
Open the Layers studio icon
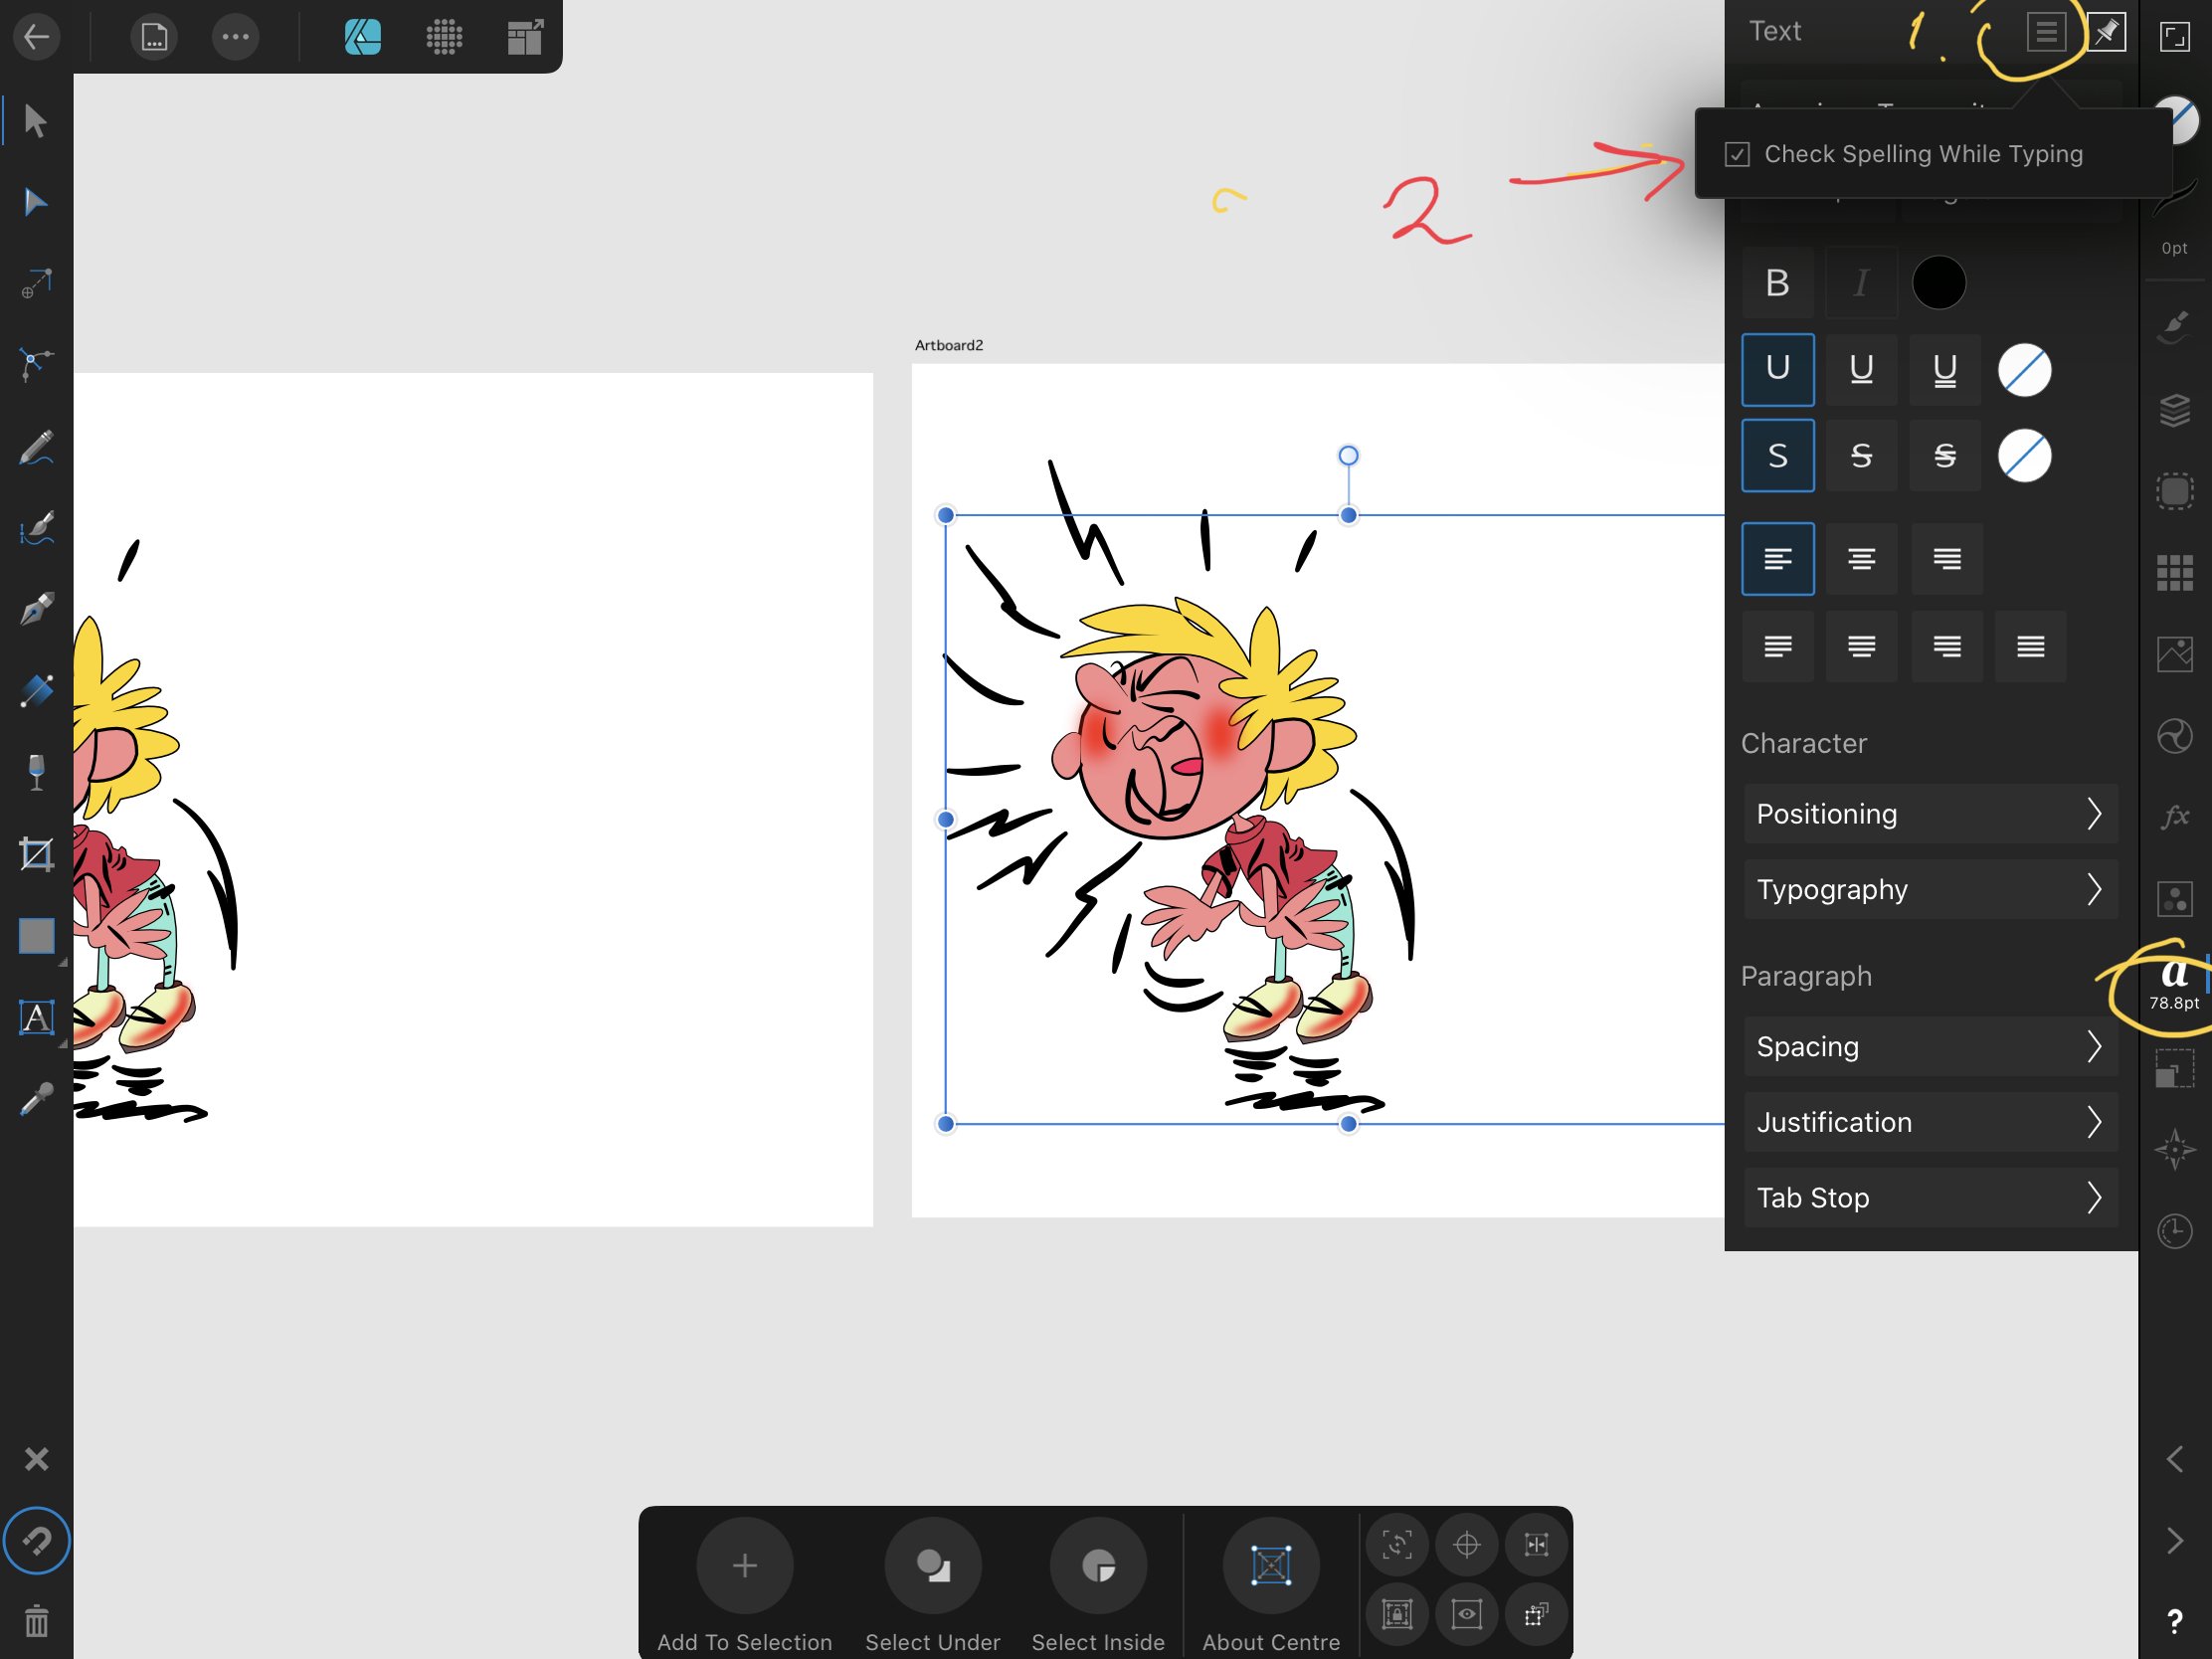coord(2175,410)
